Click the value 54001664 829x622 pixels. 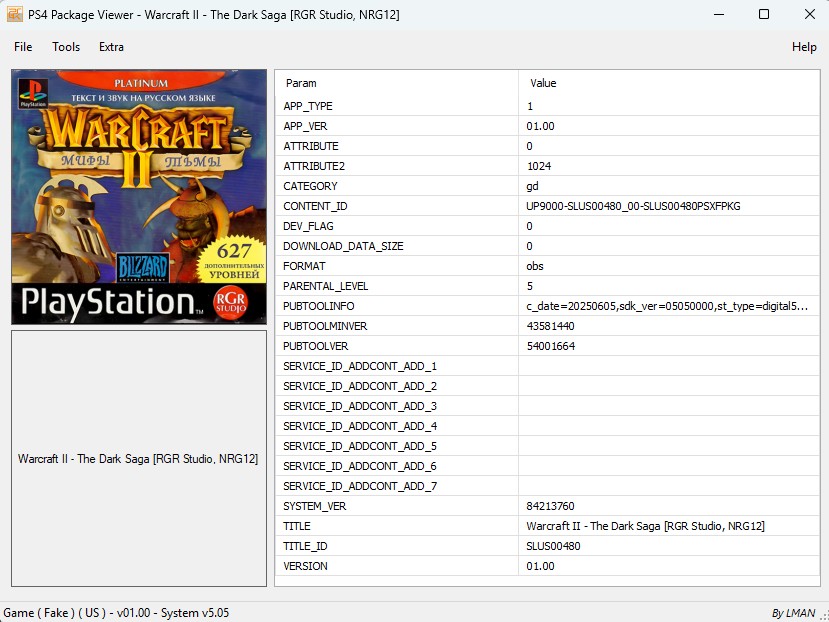550,346
